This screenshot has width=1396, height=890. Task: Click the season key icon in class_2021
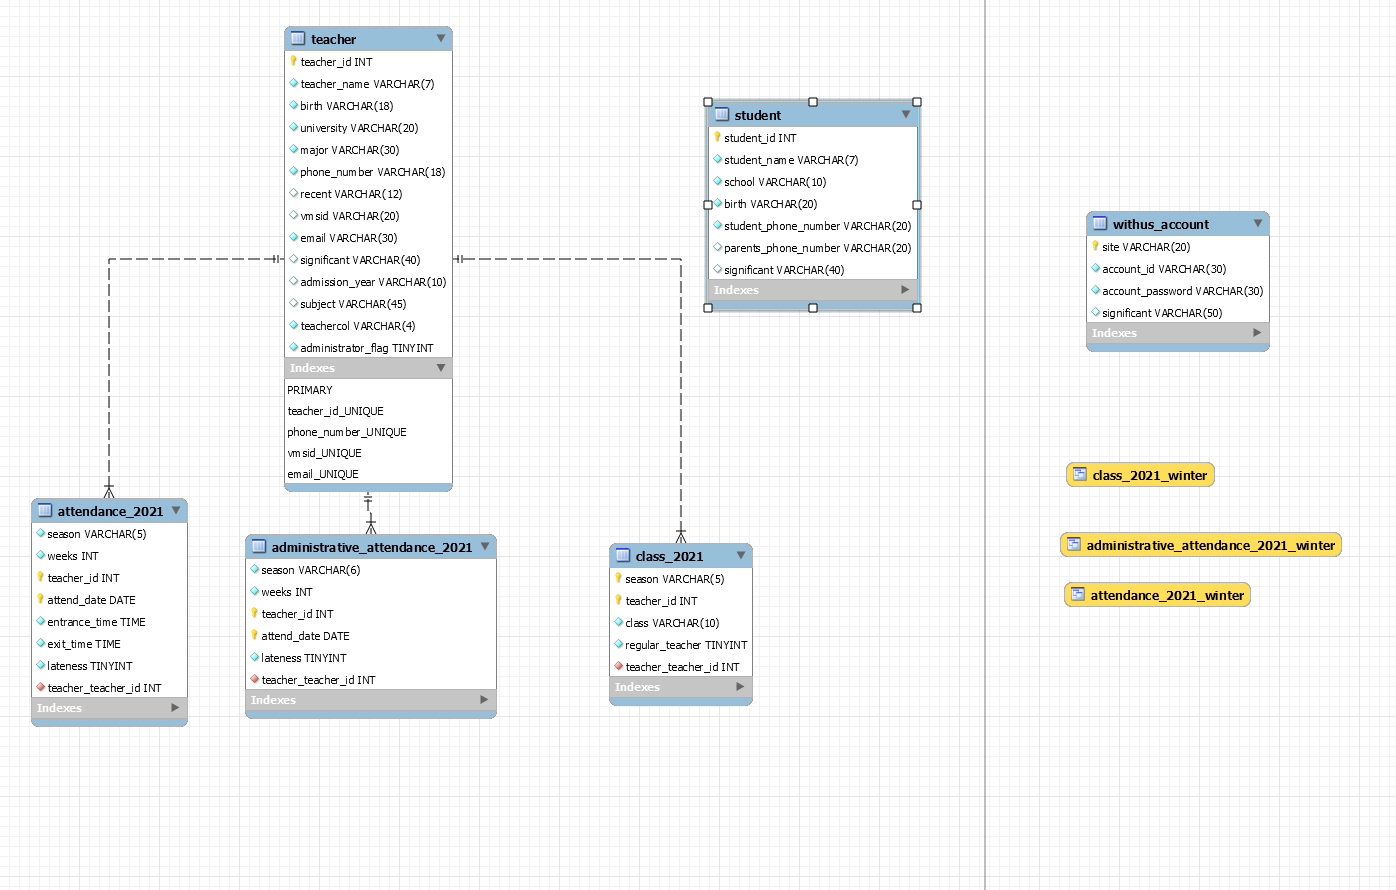click(x=619, y=579)
